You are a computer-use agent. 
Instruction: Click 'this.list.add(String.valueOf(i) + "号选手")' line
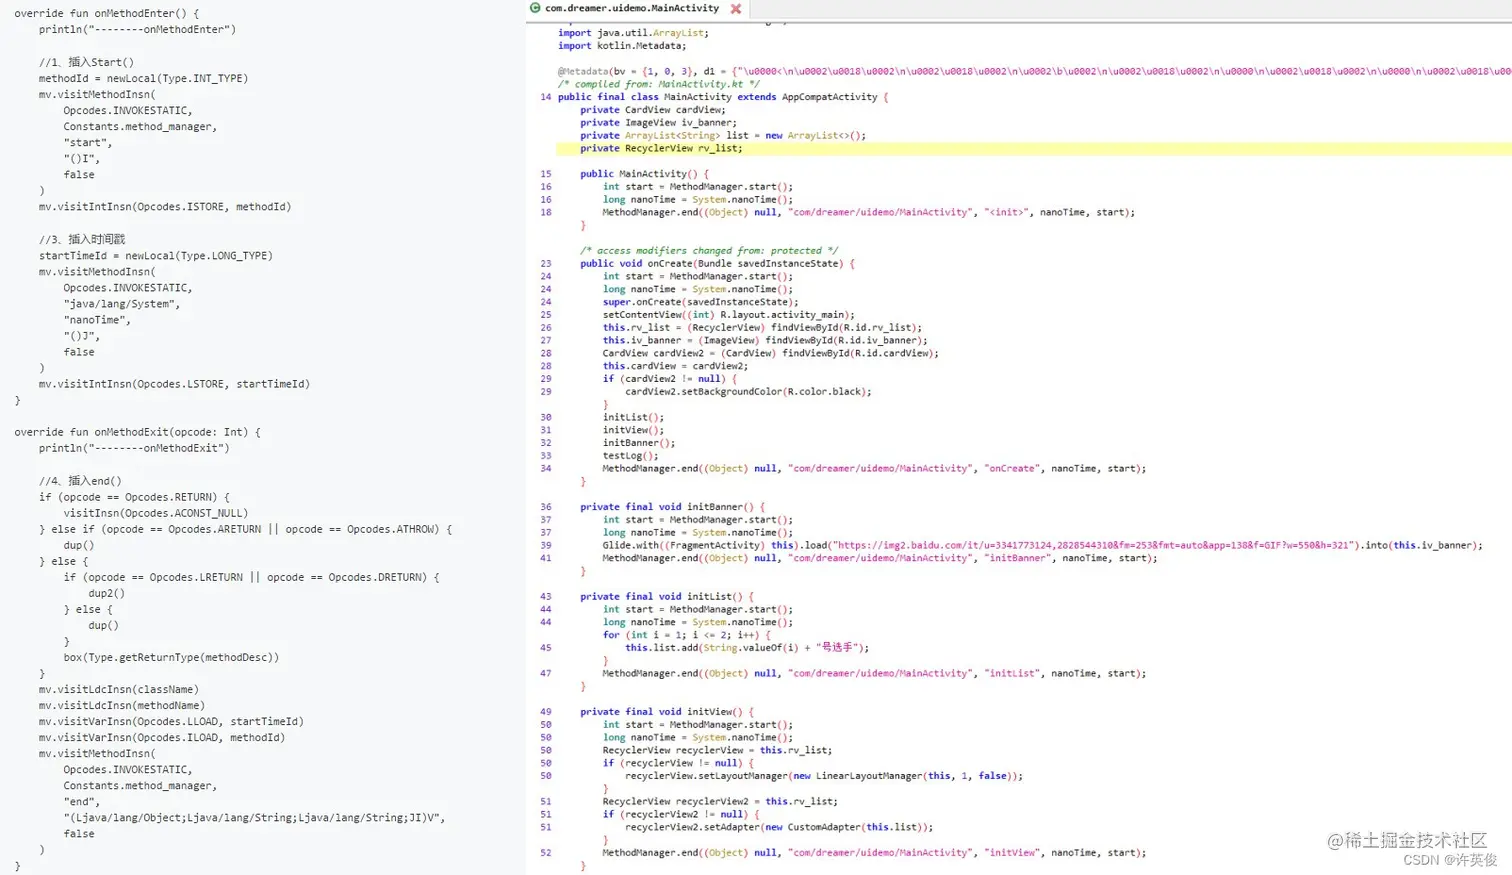(x=748, y=648)
